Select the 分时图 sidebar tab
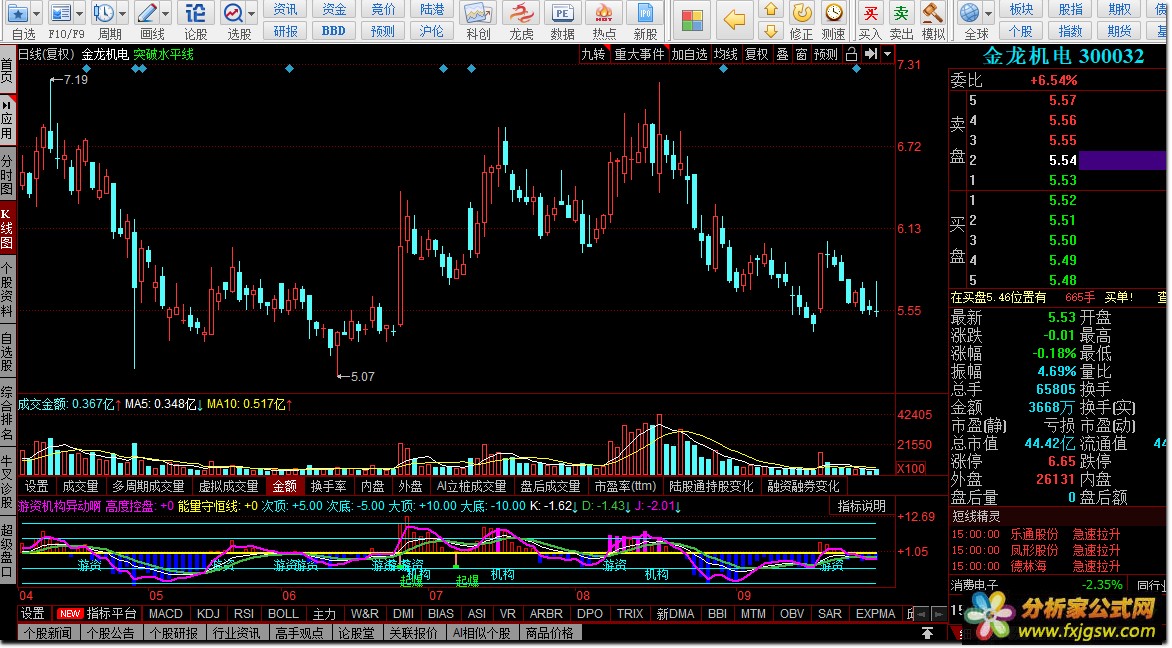Screen dimensions: 1172x648 pos(7,175)
